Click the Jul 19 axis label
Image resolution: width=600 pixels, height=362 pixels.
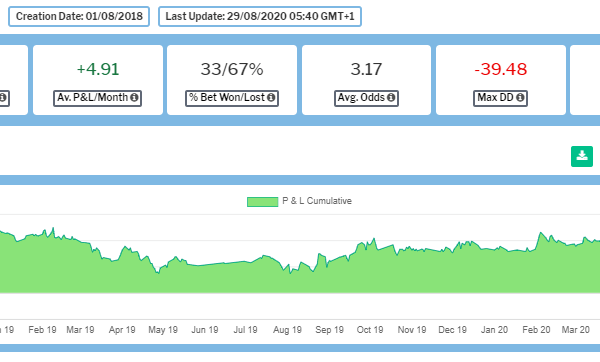click(245, 330)
